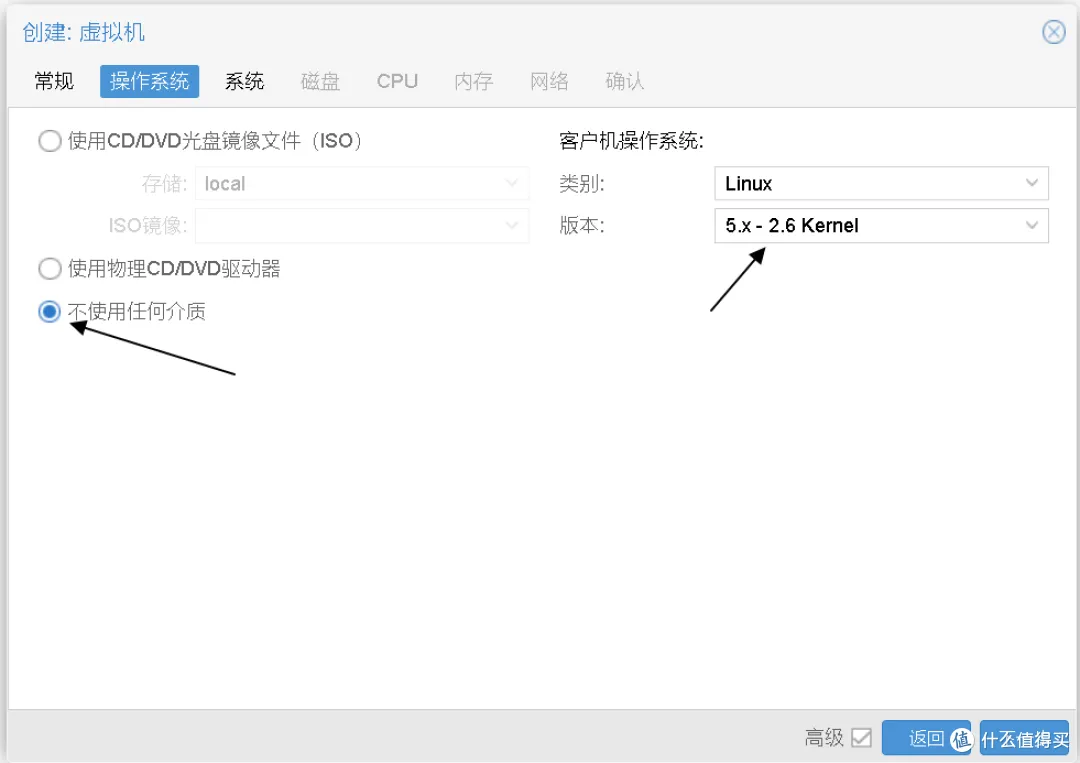The width and height of the screenshot is (1080, 763).
Task: Close the 创建: 虚拟机 dialog
Action: pos(1054,32)
